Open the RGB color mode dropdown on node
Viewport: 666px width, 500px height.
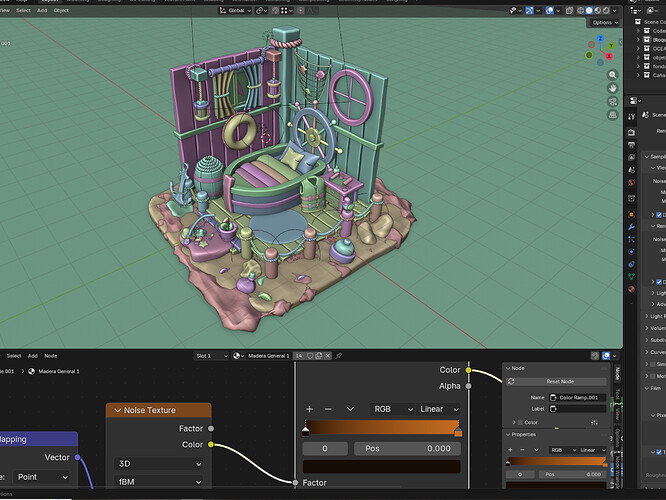coord(392,409)
